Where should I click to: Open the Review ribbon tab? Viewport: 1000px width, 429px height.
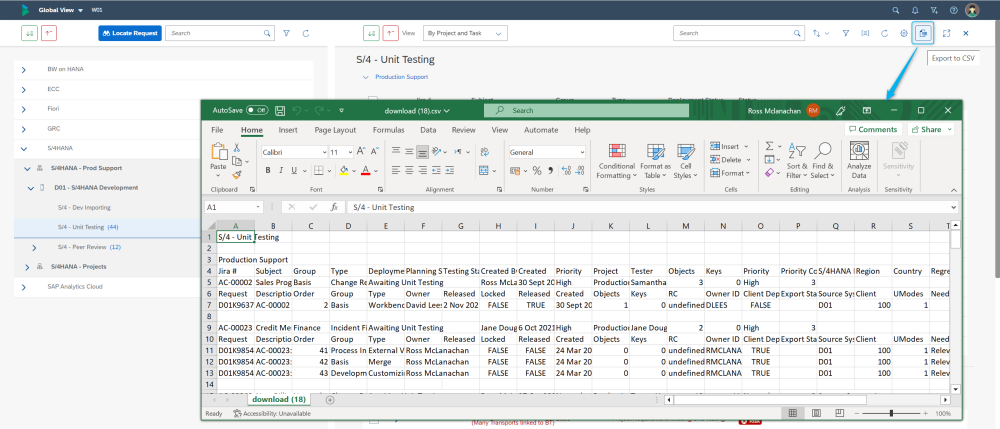pos(464,130)
